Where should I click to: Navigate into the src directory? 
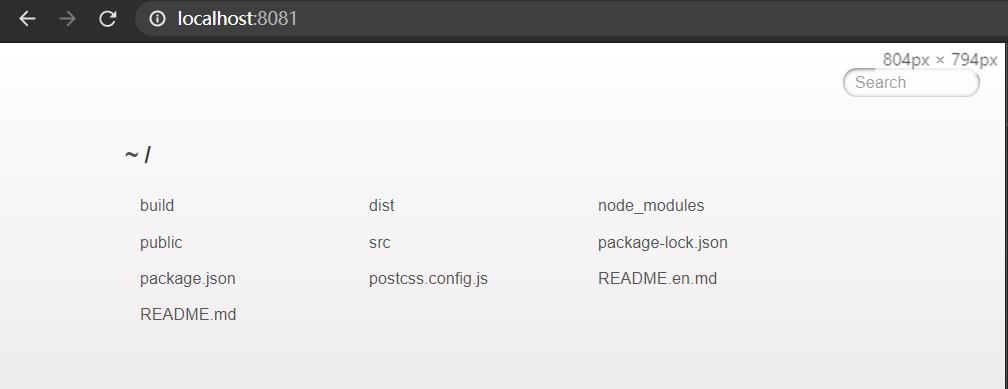380,243
